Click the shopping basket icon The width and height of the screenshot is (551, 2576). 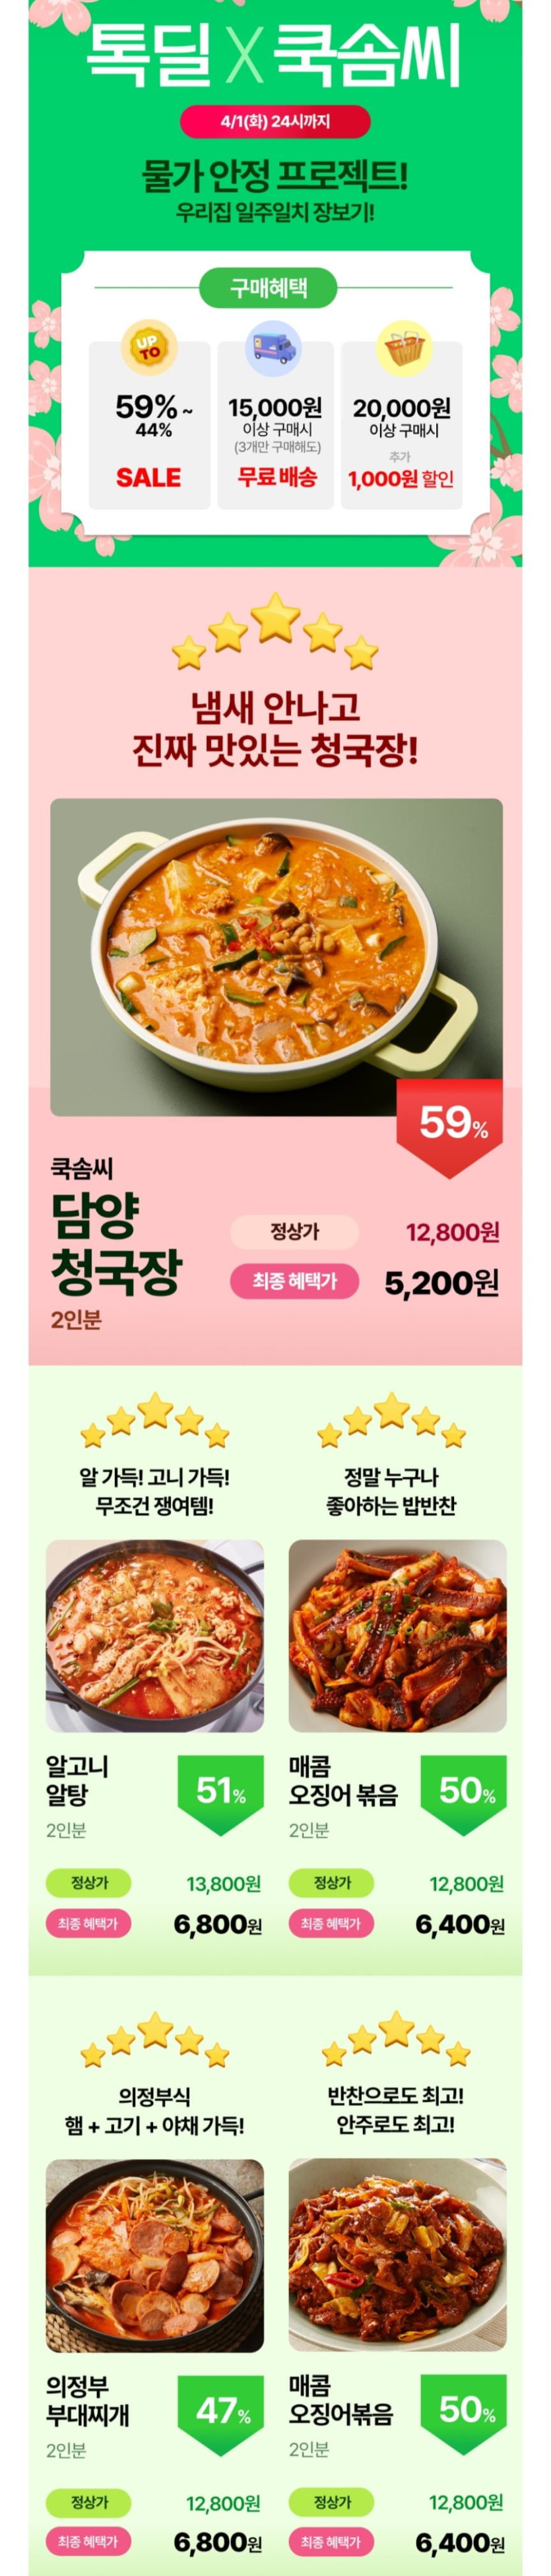pos(402,347)
